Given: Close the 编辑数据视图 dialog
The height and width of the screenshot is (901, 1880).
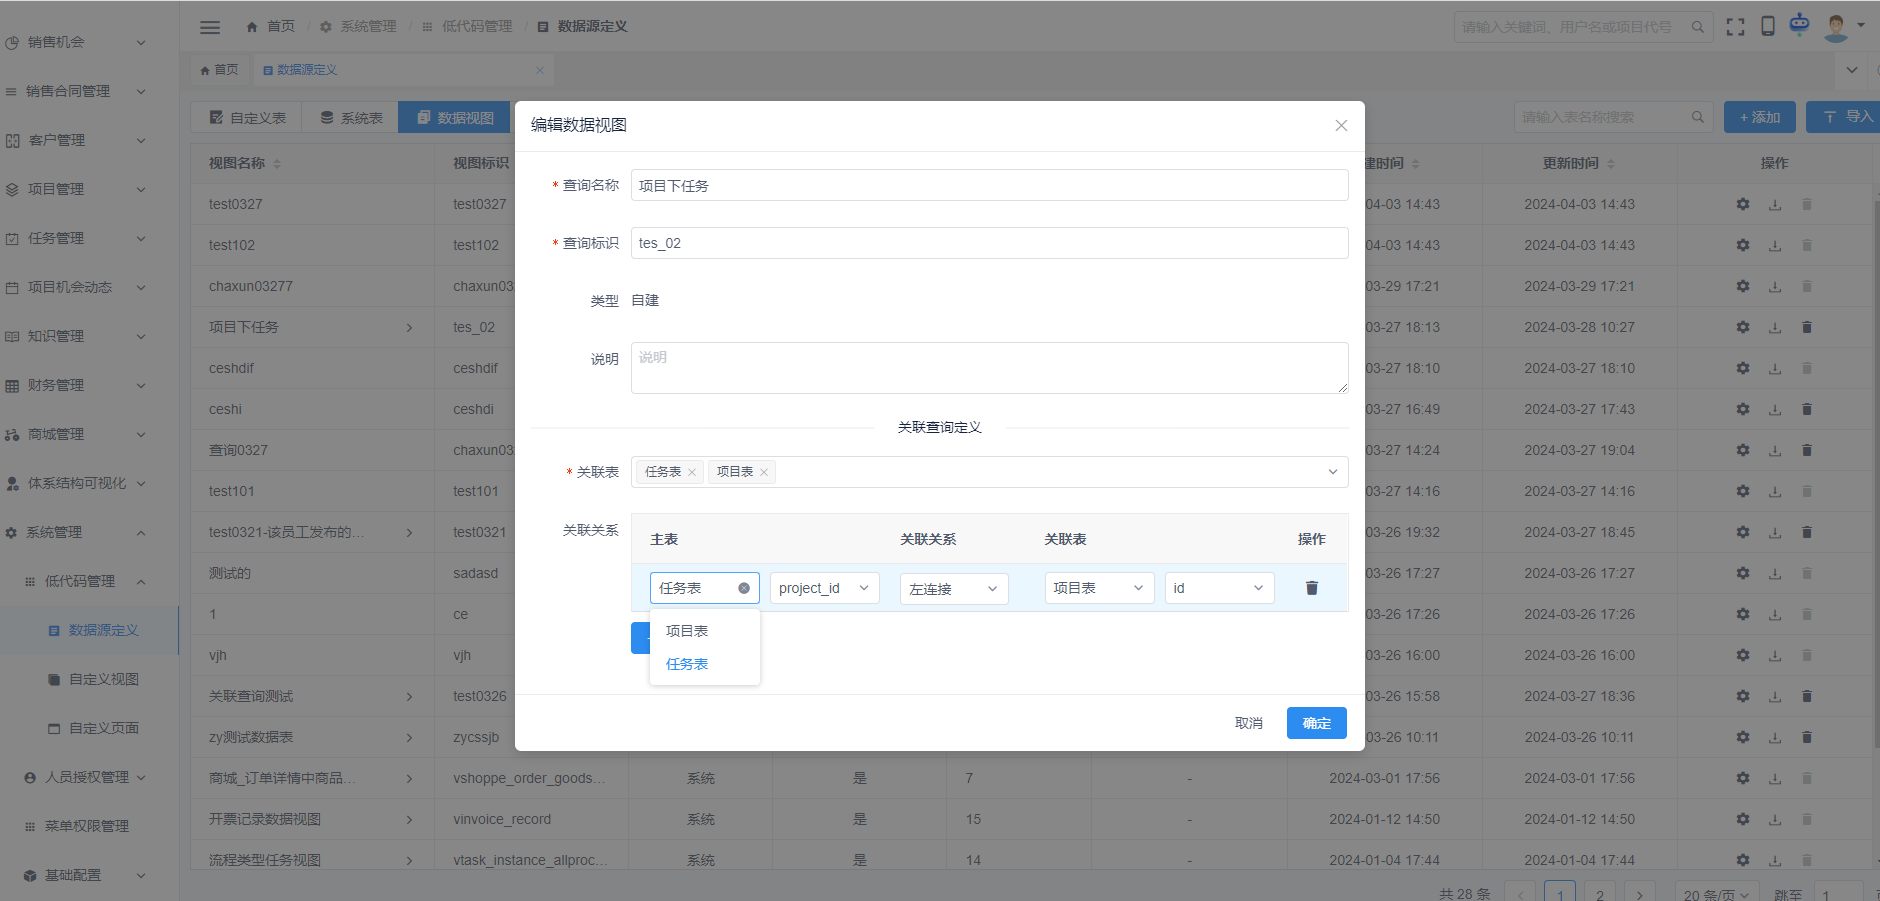Looking at the screenshot, I should point(1341,125).
